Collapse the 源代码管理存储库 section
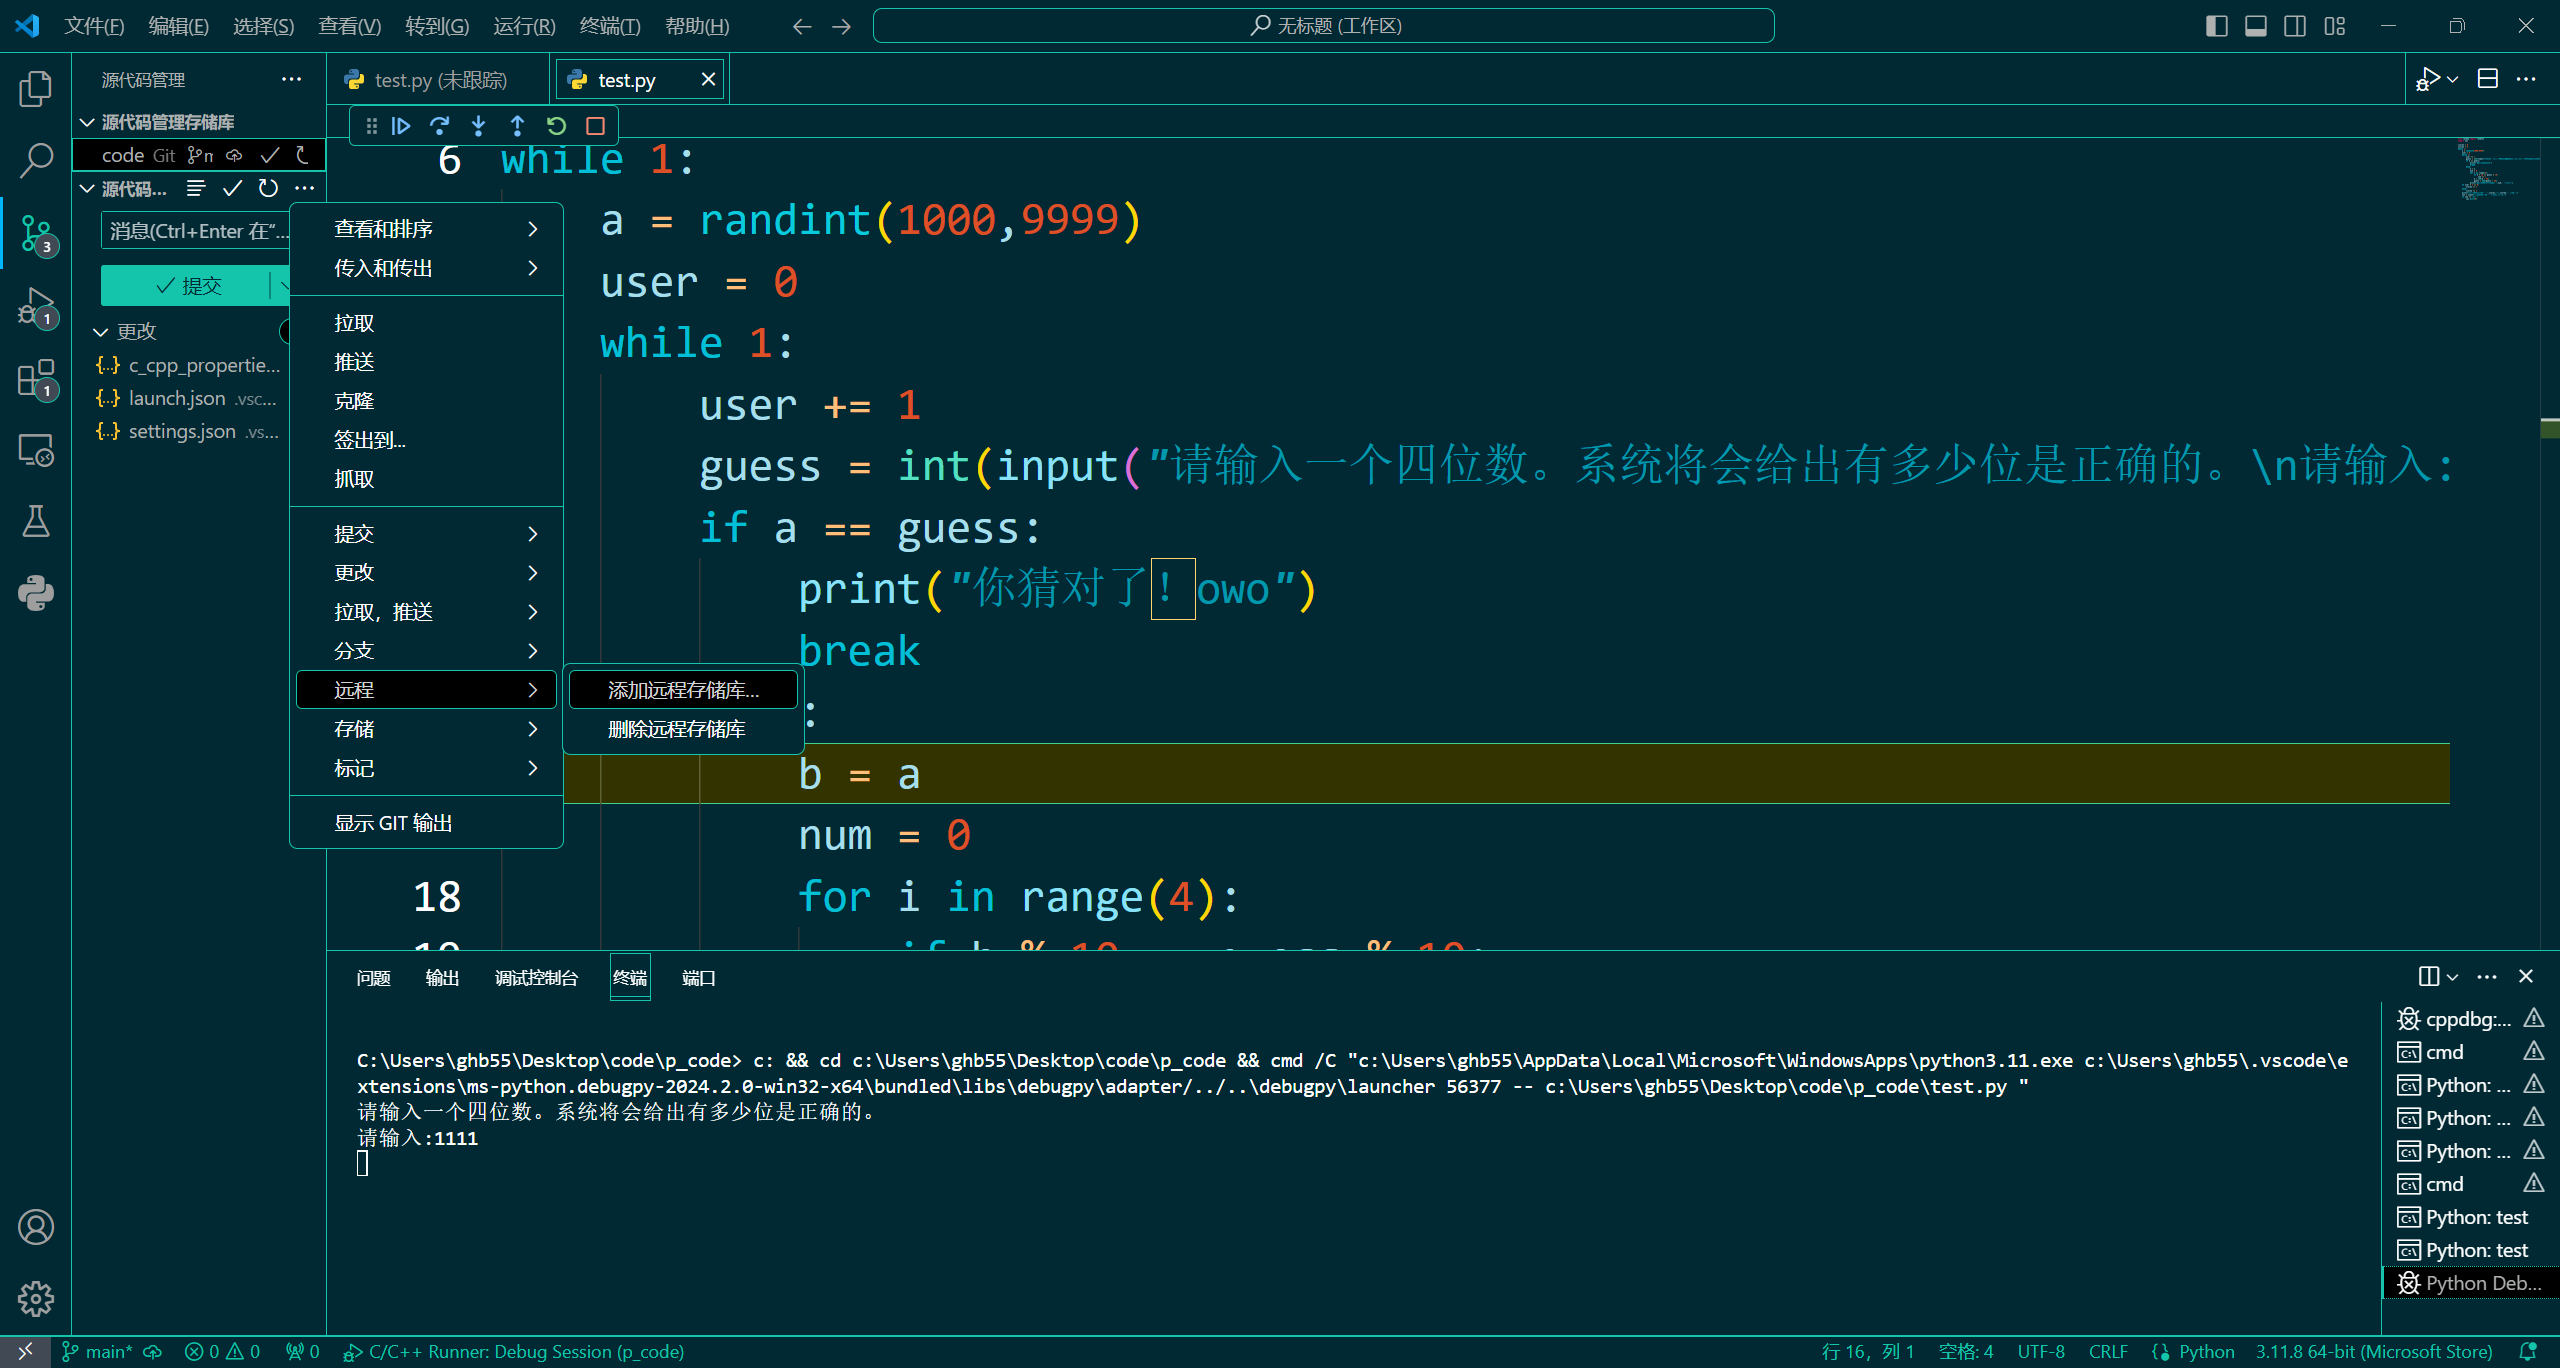Image resolution: width=2560 pixels, height=1368 pixels. (x=88, y=122)
